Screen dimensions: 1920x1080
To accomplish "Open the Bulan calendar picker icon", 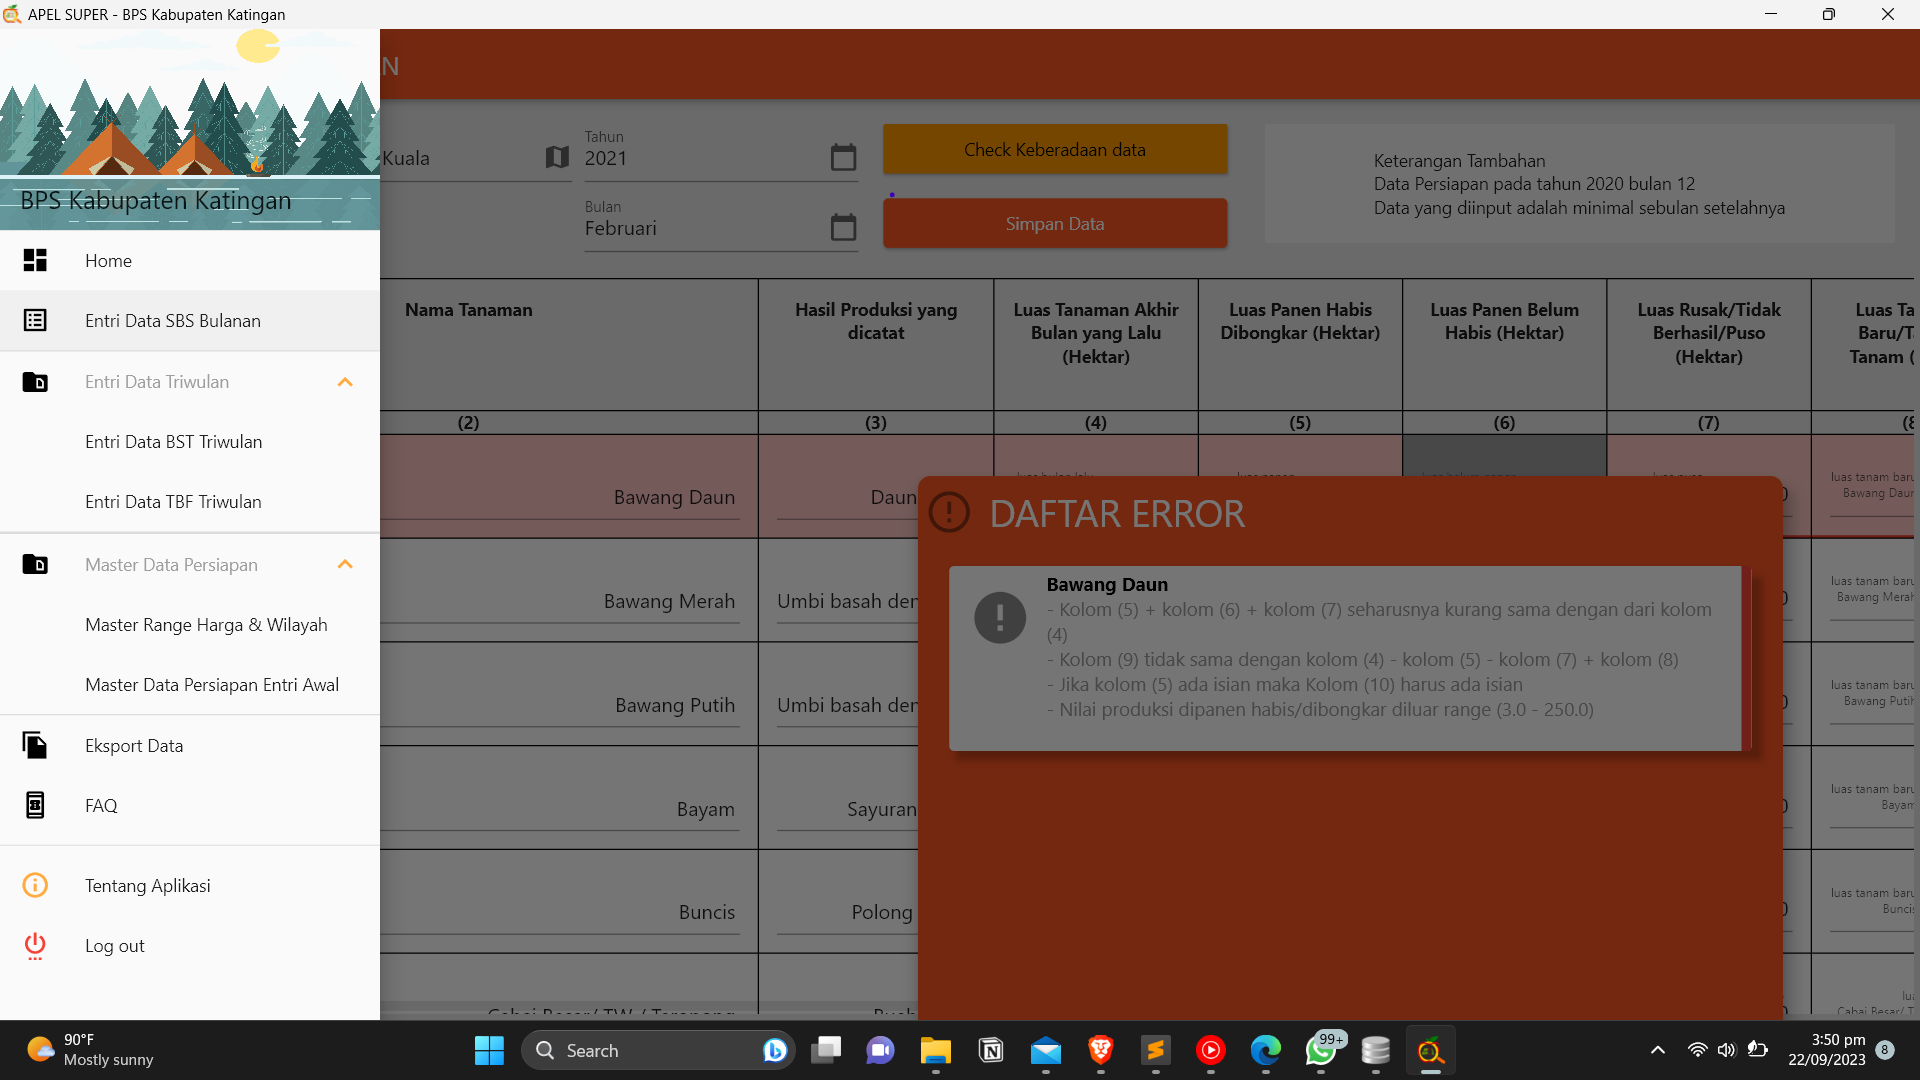I will click(x=843, y=228).
